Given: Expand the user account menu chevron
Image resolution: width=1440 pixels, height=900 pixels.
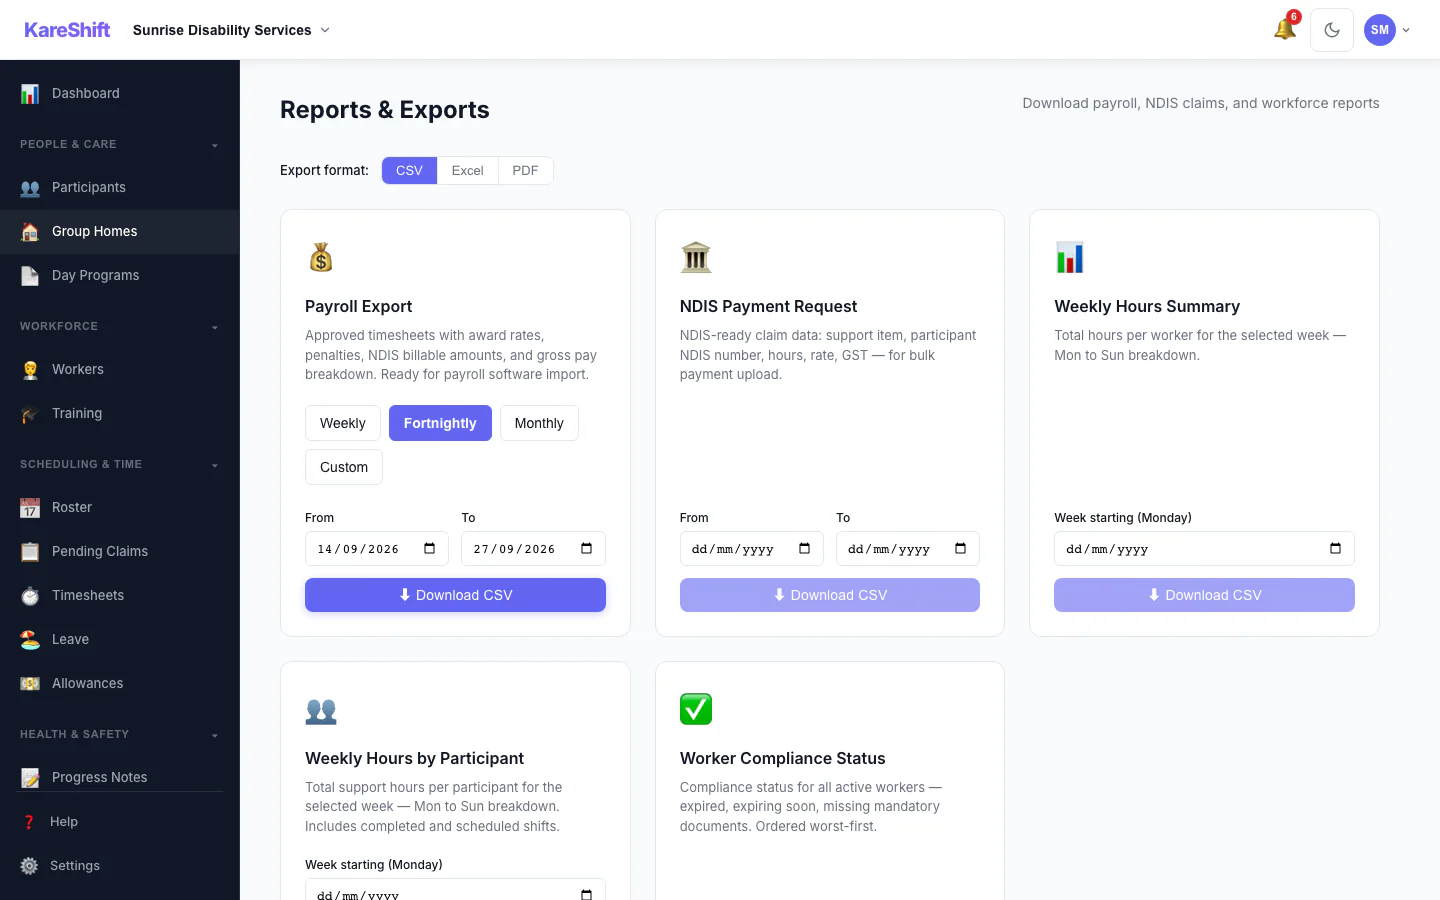Looking at the screenshot, I should (1406, 30).
